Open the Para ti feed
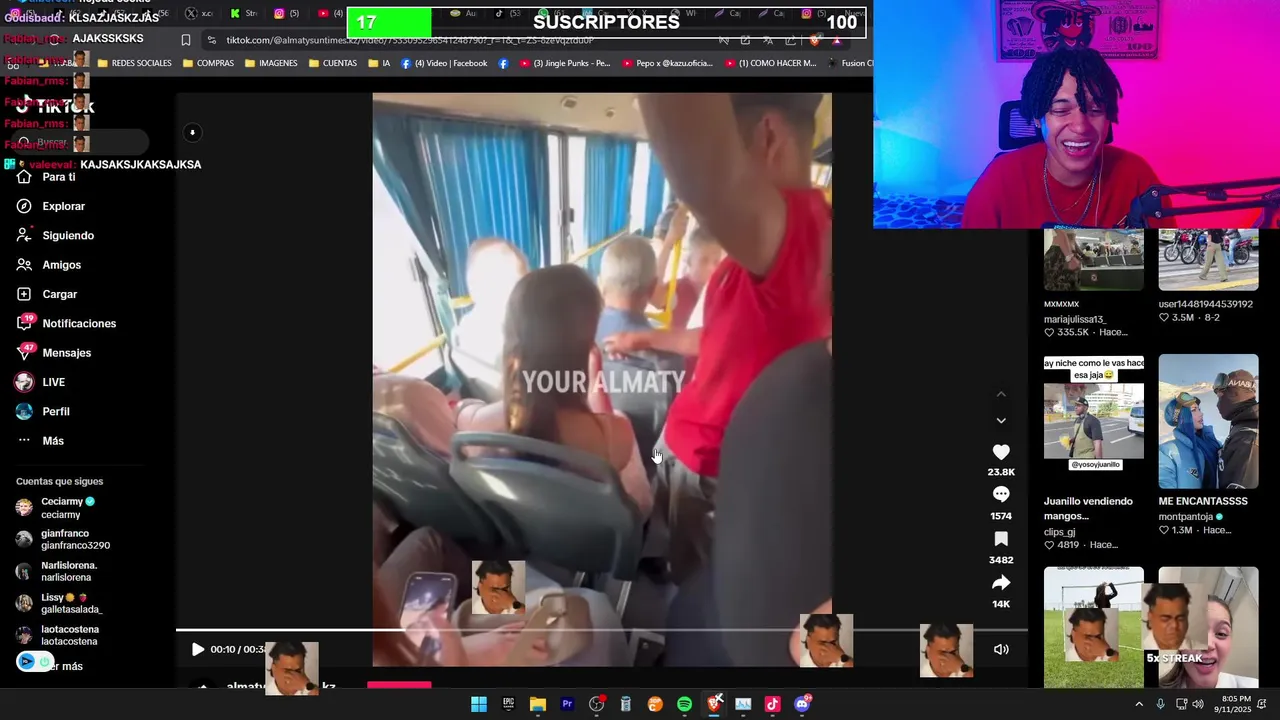The height and width of the screenshot is (720, 1280). coord(46,177)
